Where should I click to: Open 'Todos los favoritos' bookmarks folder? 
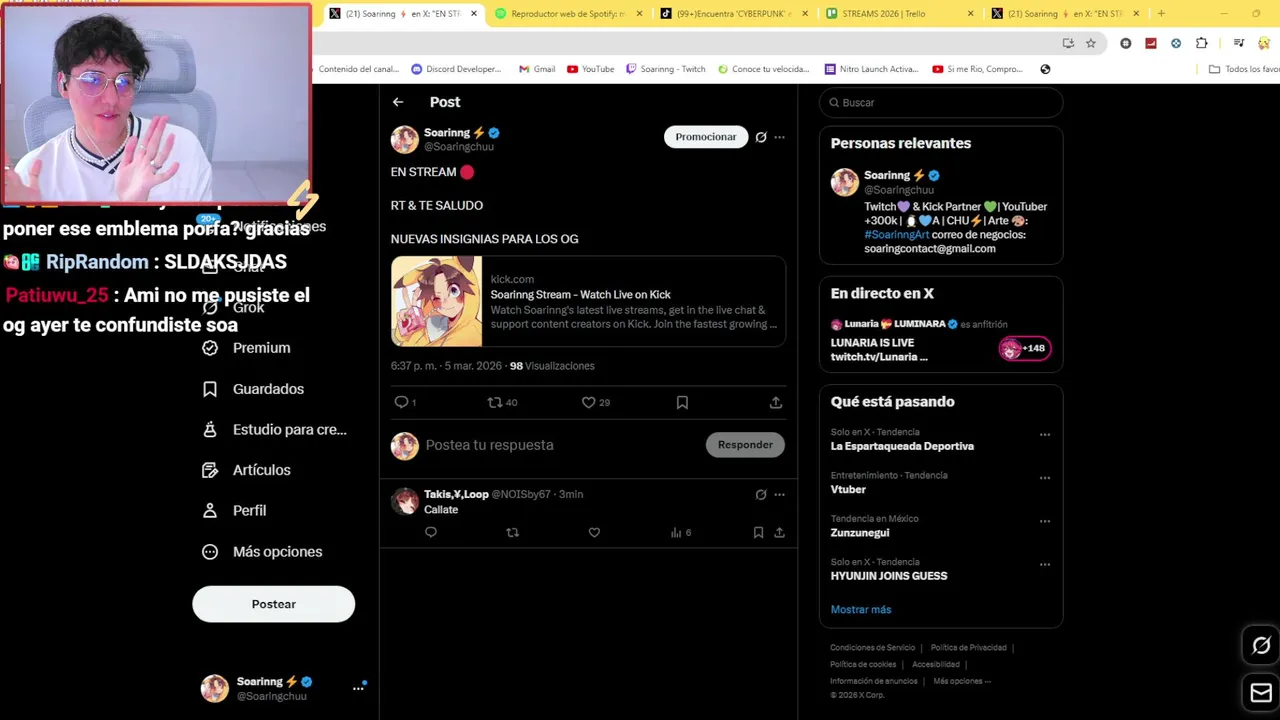(1244, 69)
